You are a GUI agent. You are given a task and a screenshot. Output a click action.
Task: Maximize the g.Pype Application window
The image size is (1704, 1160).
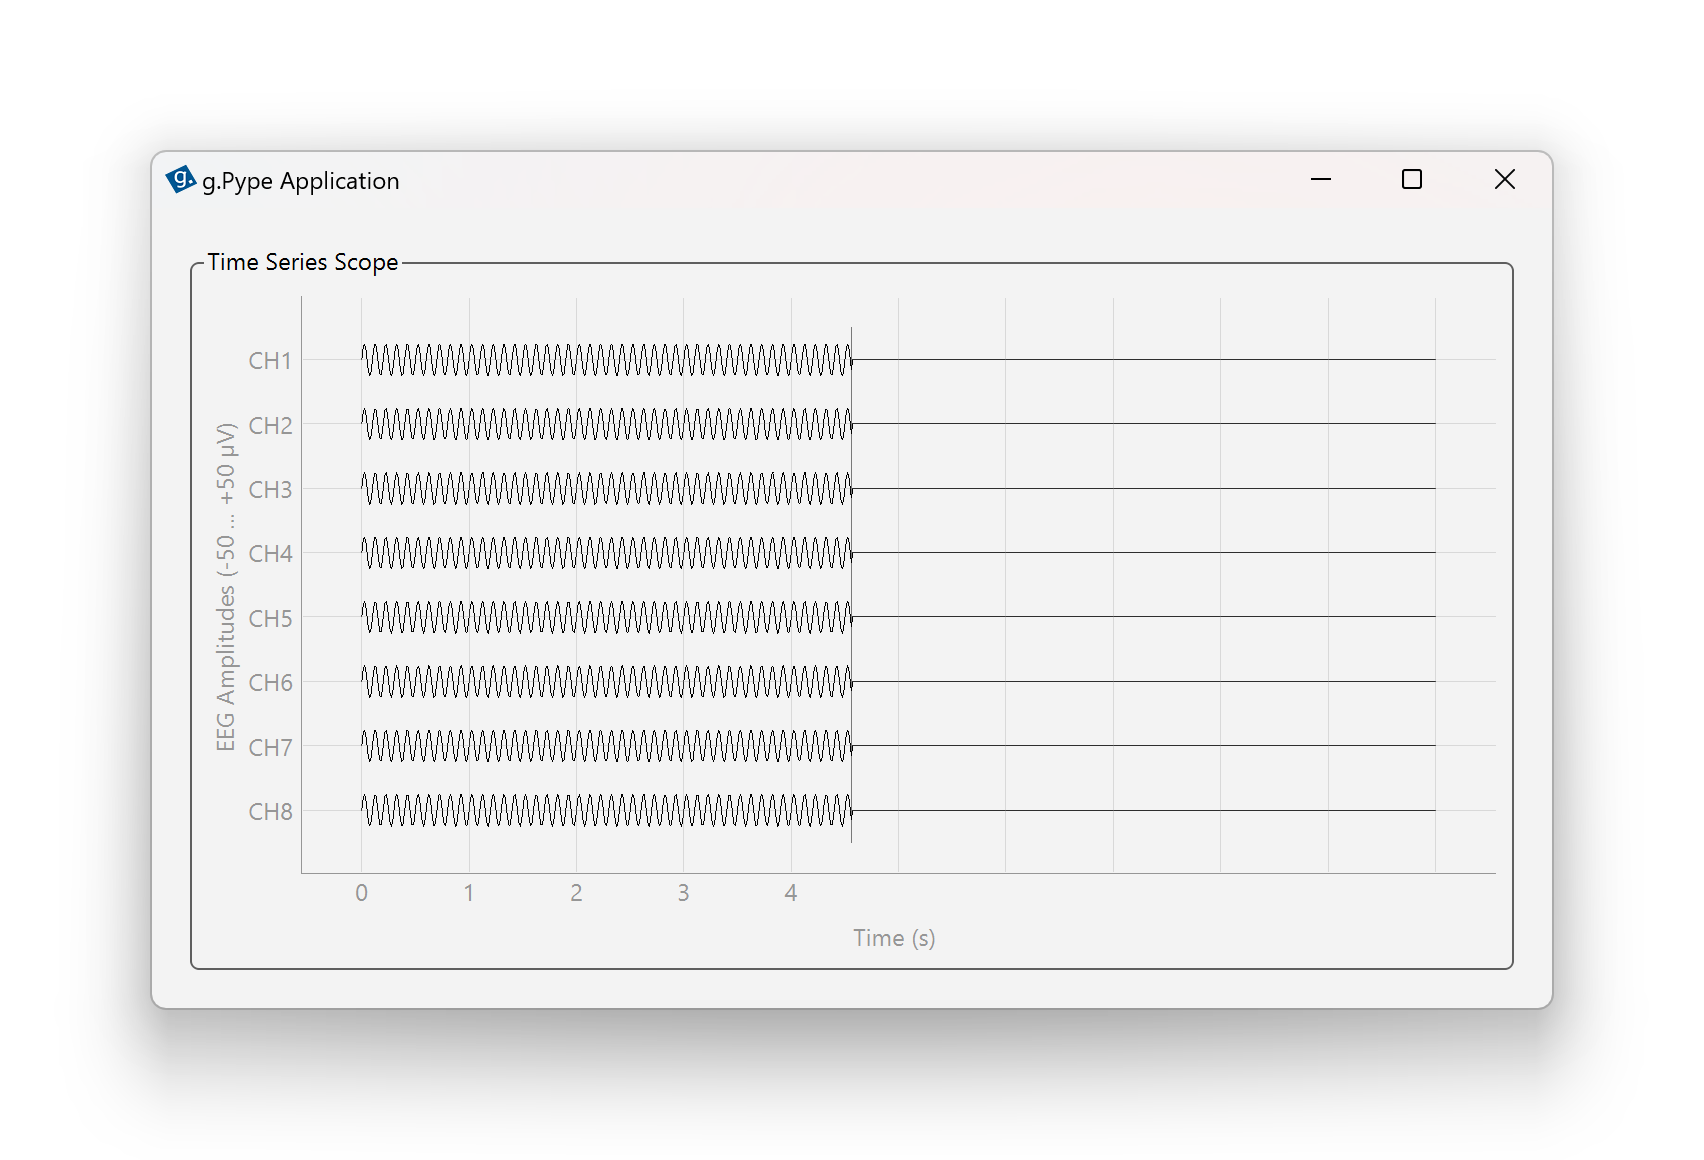coord(1411,180)
